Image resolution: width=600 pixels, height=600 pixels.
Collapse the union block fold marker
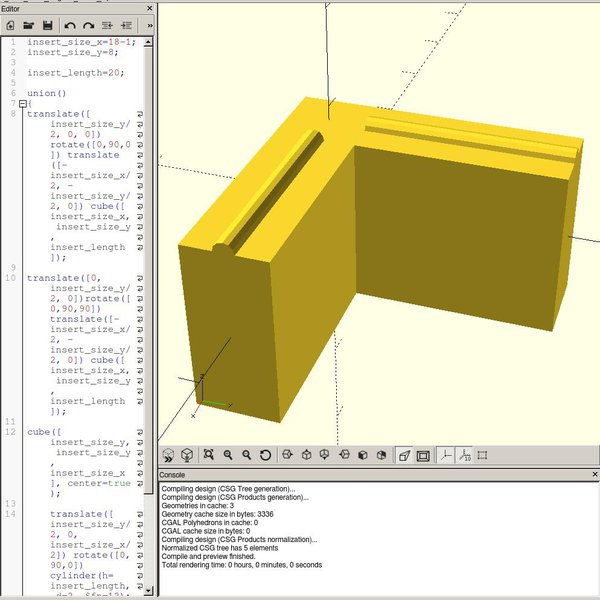coord(23,104)
